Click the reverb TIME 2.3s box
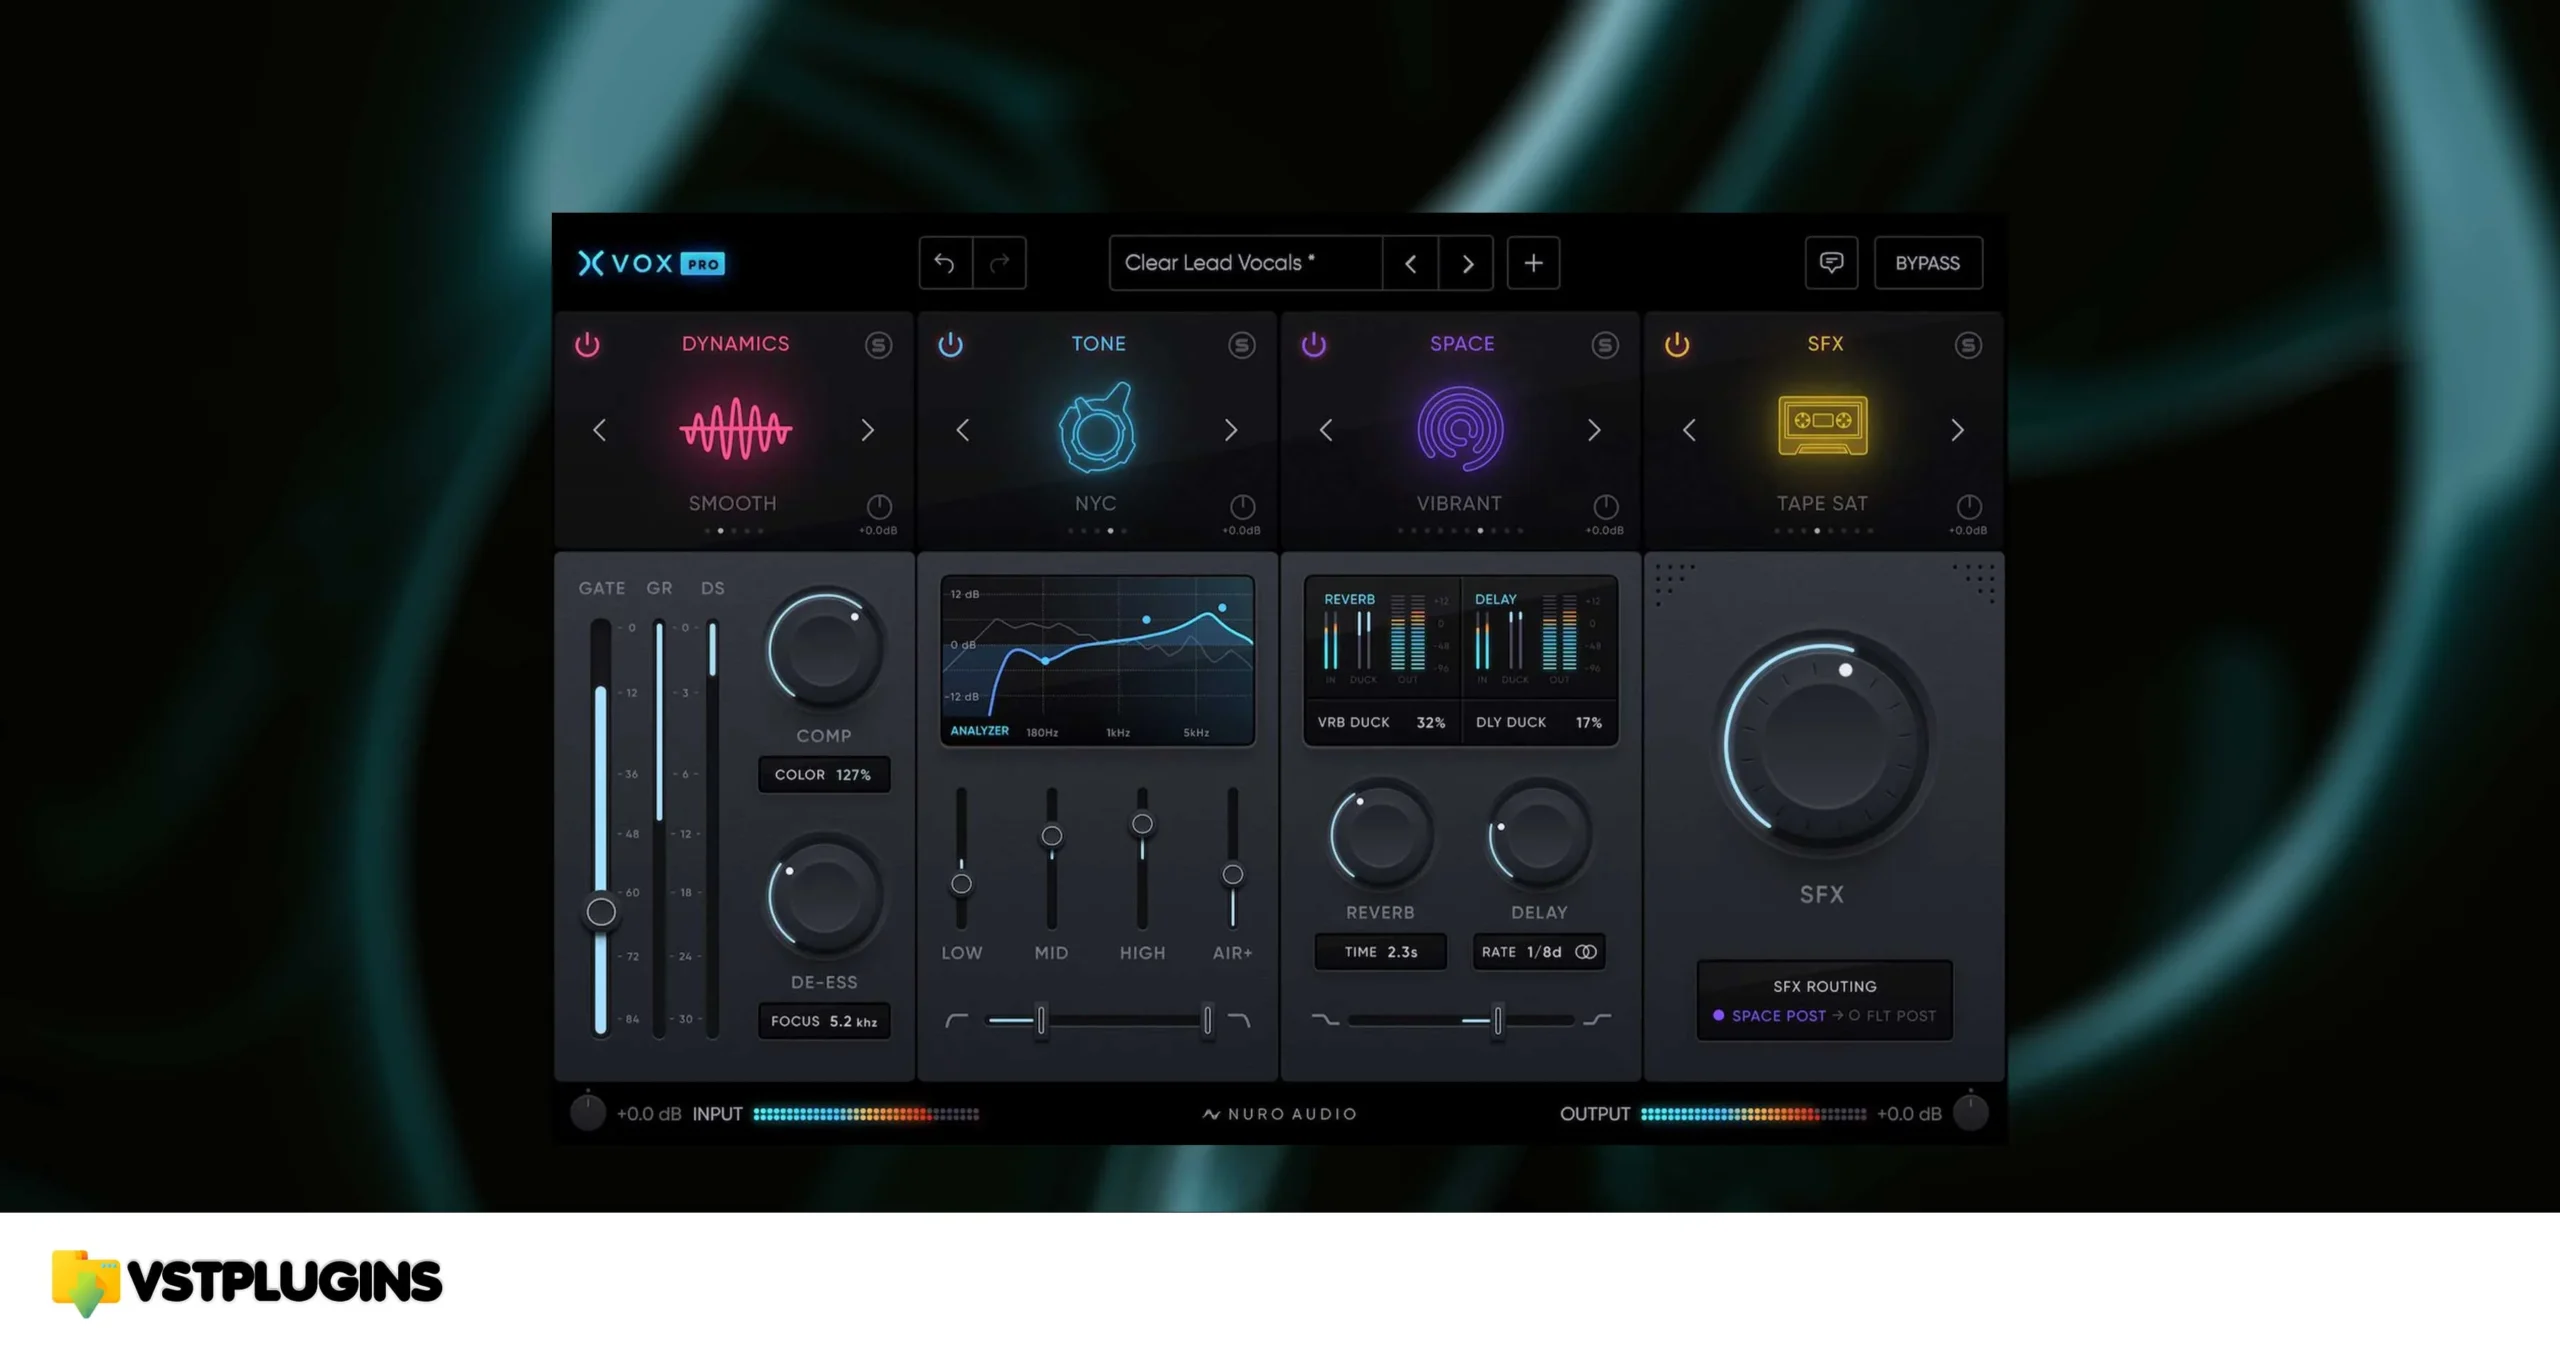This screenshot has width=2560, height=1357. click(1380, 952)
